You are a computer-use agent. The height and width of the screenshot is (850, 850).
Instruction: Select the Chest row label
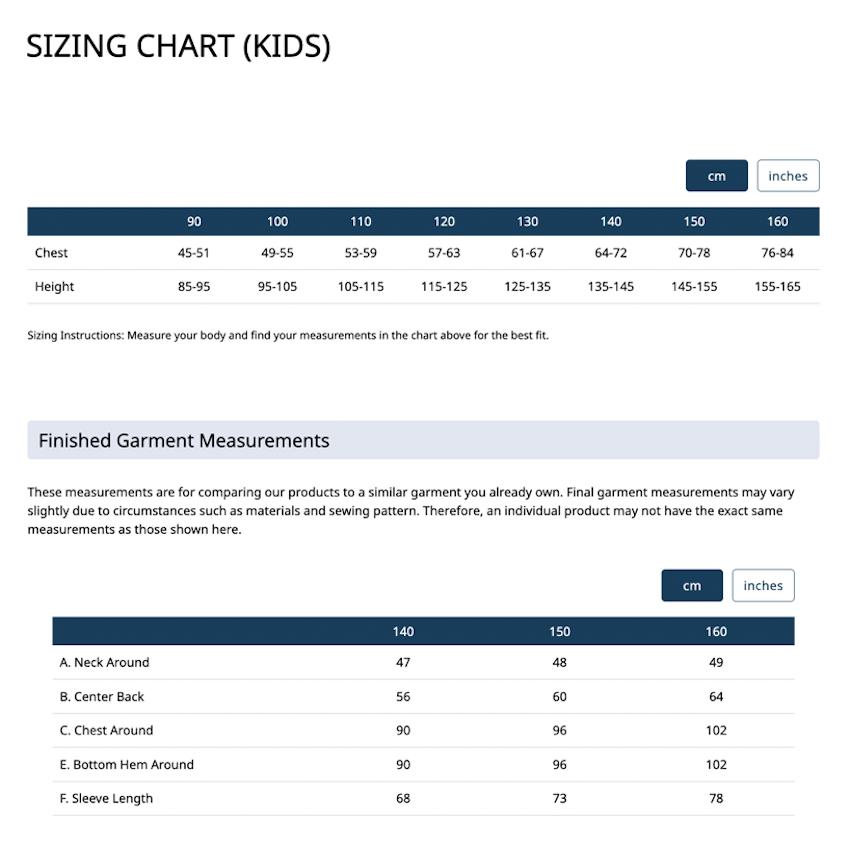[51, 253]
